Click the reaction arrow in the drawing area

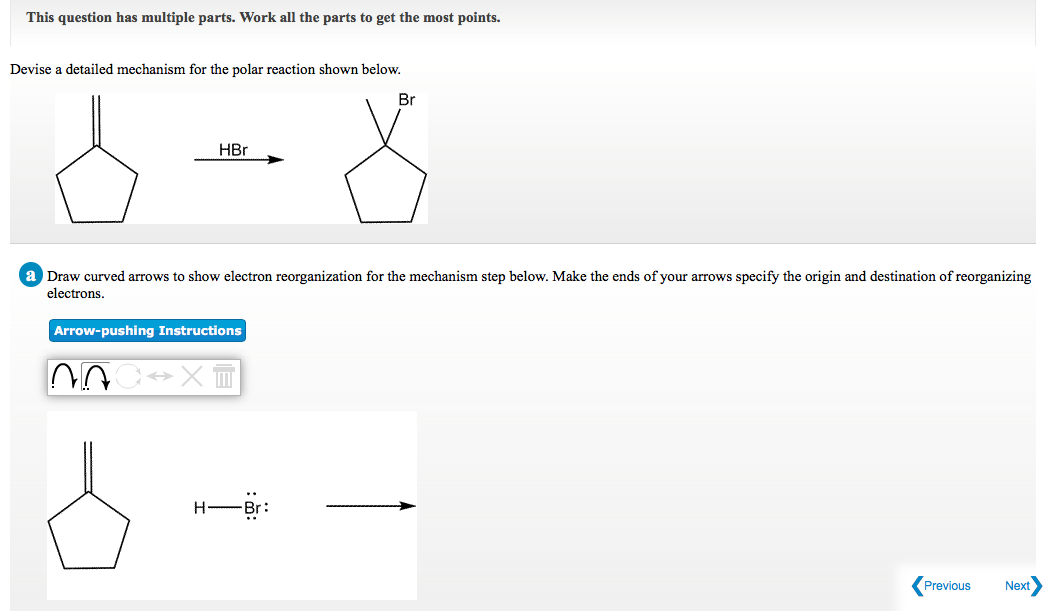pyautogui.click(x=370, y=506)
